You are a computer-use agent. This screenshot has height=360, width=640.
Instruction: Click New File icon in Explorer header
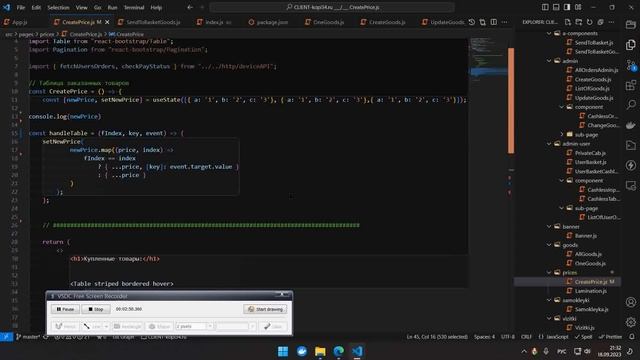(568, 22)
